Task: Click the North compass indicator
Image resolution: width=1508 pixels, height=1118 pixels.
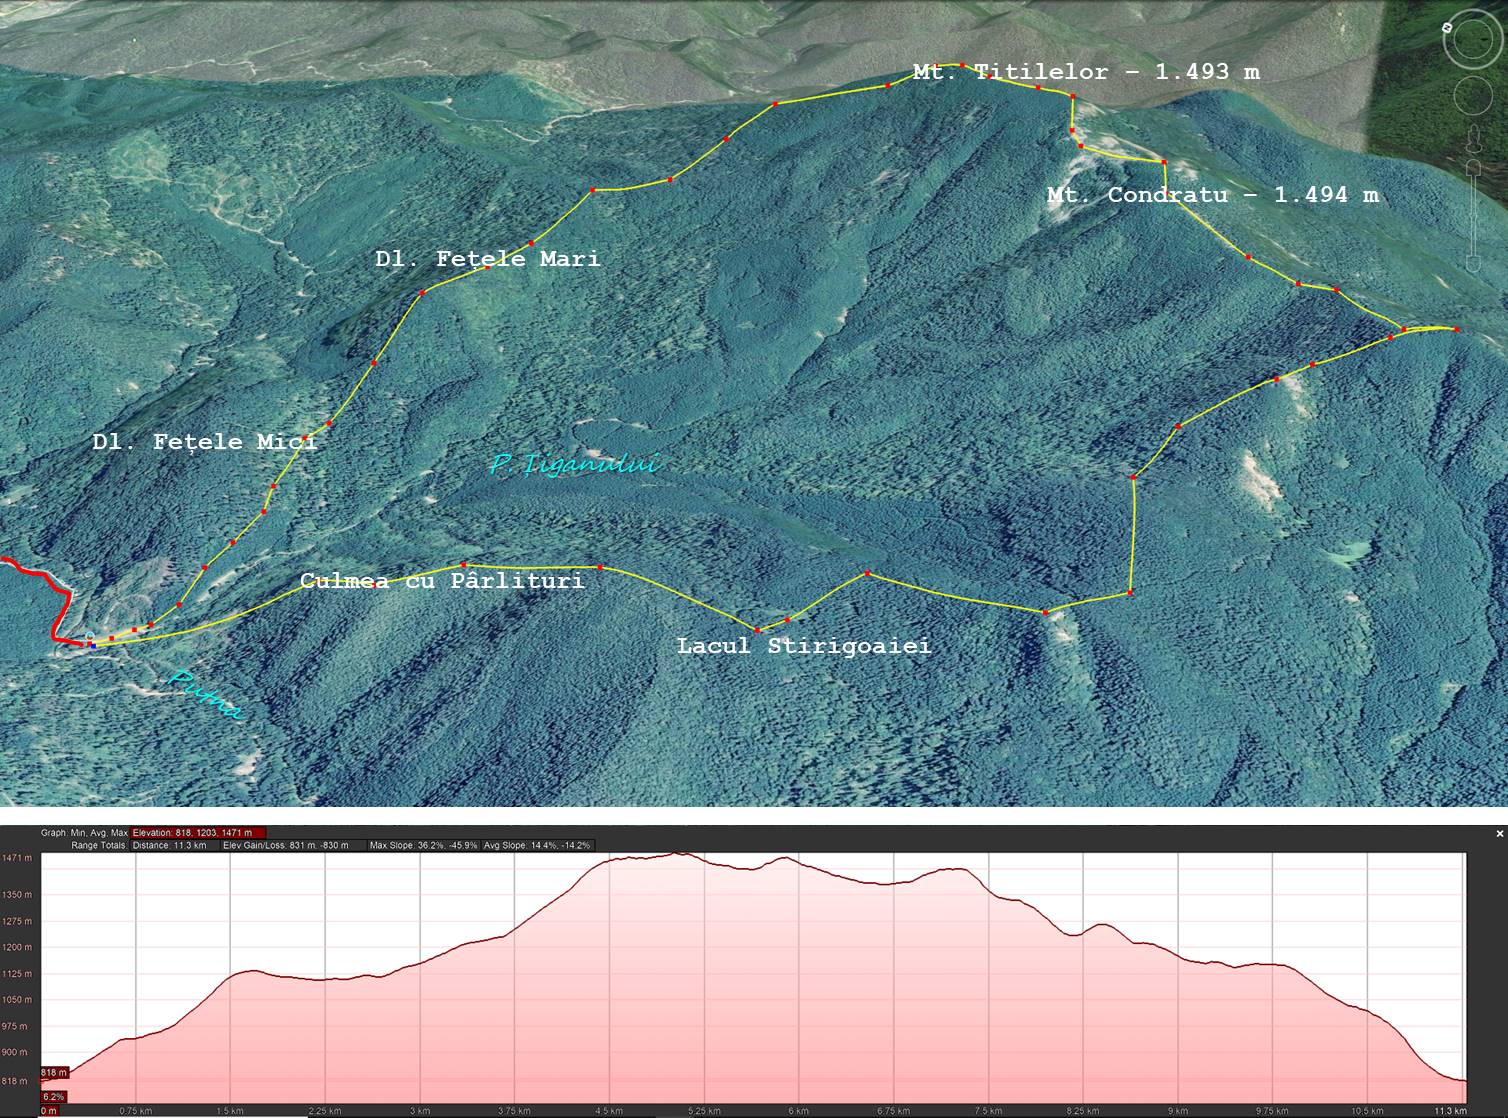Action: click(x=1447, y=28)
